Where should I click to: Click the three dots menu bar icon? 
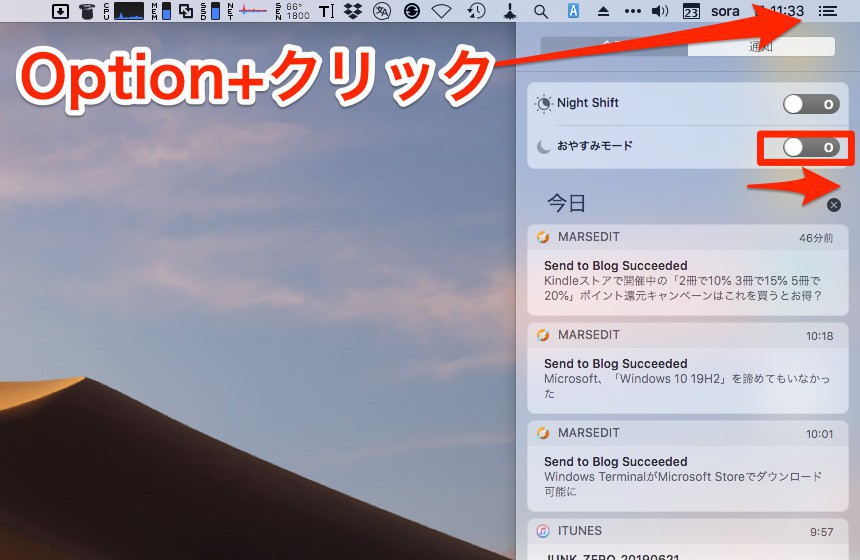coord(632,11)
